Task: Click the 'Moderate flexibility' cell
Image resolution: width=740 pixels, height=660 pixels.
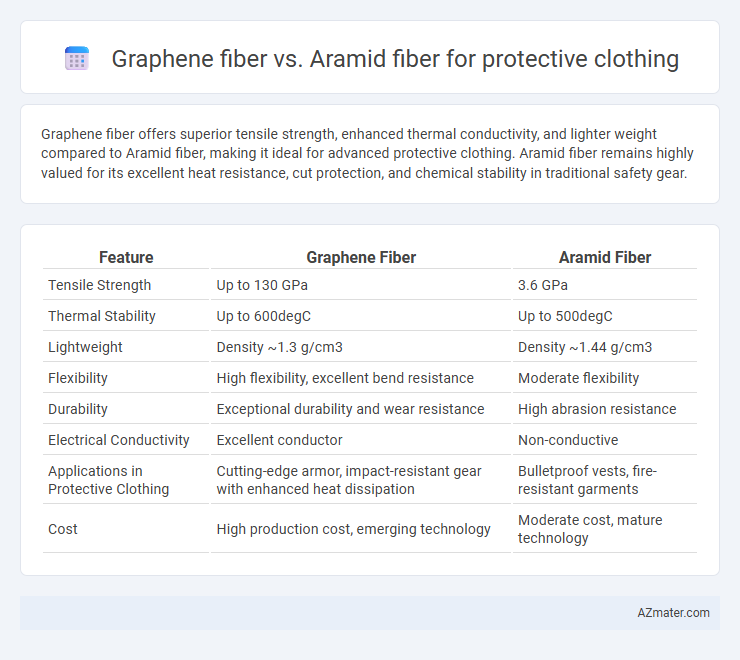Action: (578, 378)
